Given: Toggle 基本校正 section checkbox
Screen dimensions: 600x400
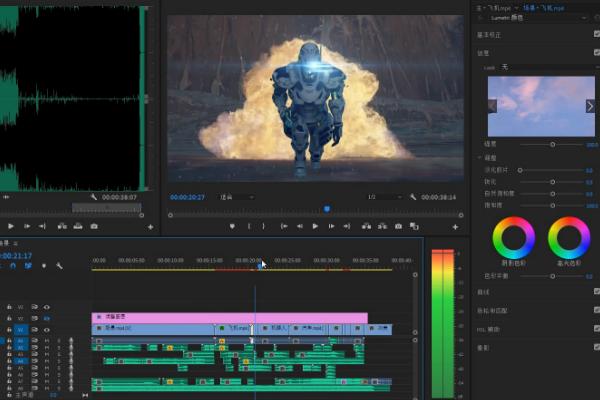Looking at the screenshot, I should 597,34.
